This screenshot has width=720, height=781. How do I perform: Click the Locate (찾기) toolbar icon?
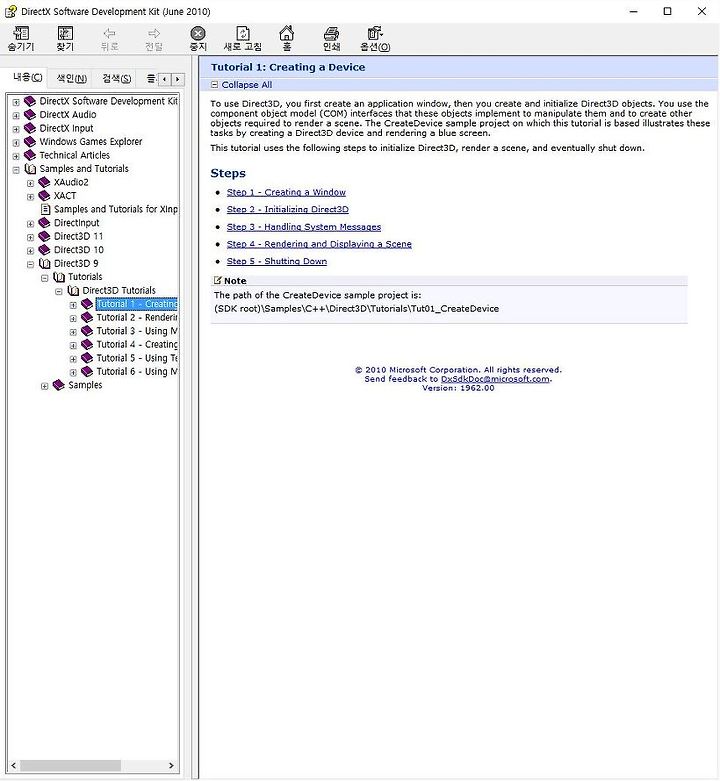point(65,33)
